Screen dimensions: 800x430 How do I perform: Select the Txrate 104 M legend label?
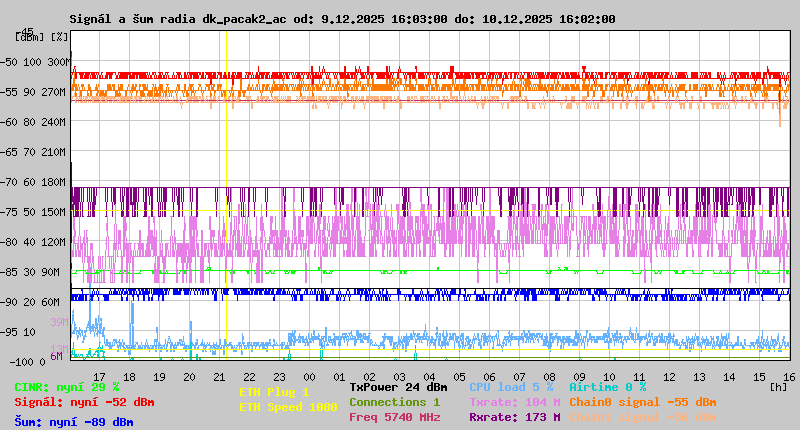click(514, 402)
